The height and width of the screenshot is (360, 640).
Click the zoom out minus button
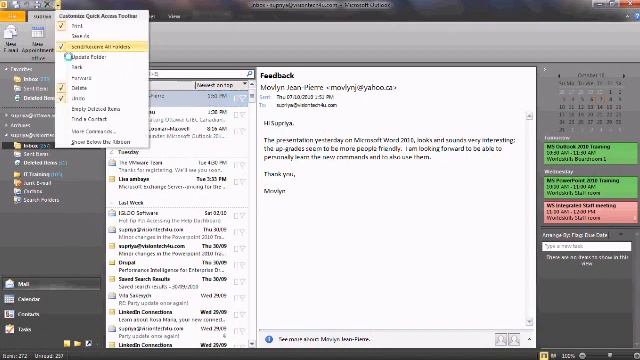click(x=582, y=356)
